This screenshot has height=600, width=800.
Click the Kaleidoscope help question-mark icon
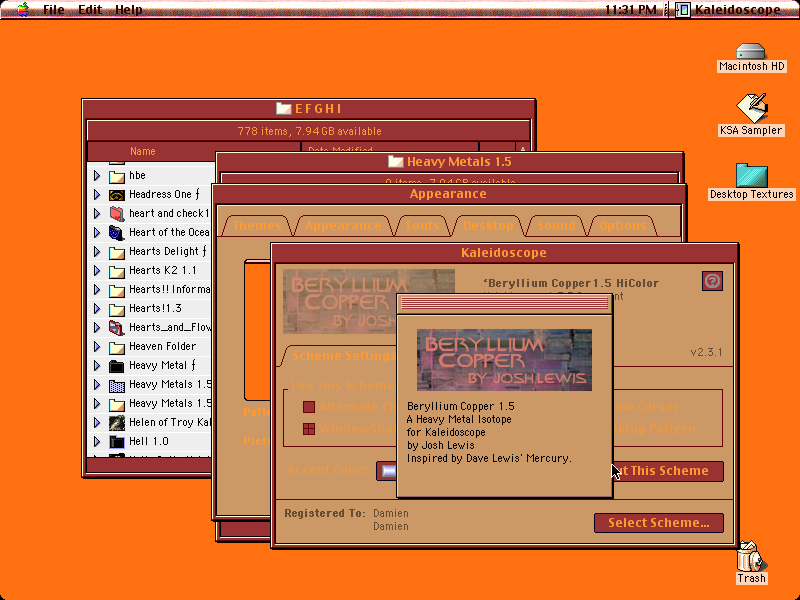coord(712,281)
